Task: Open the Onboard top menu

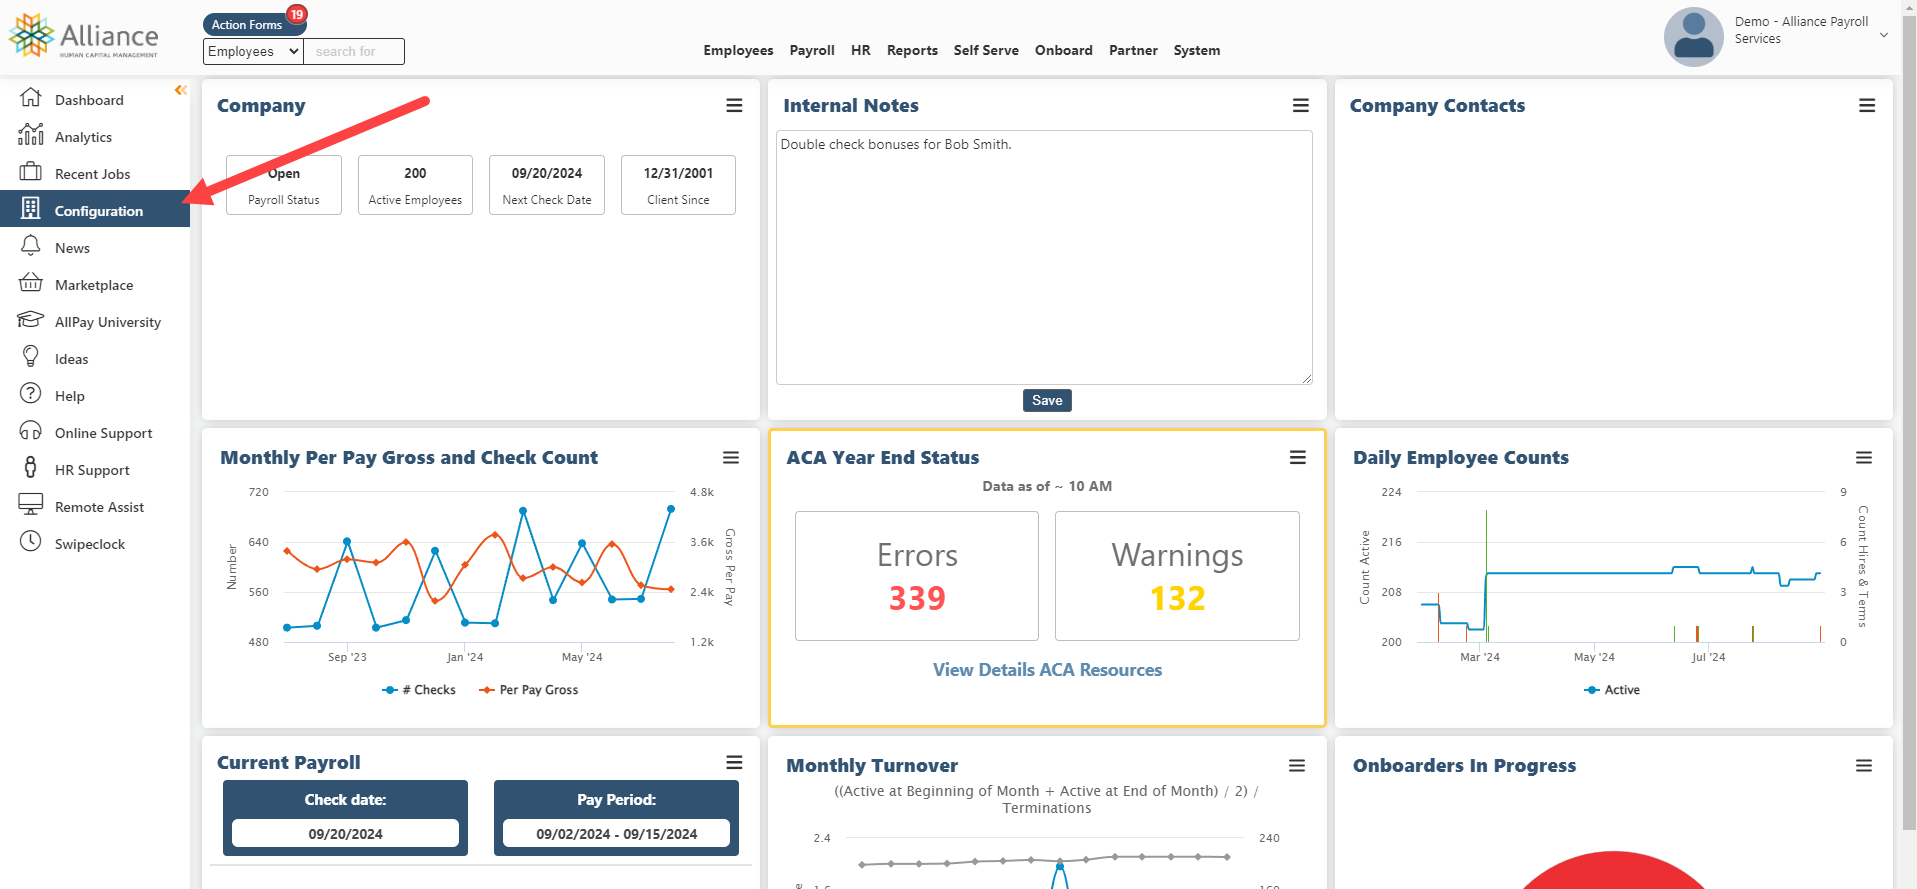Action: 1064,50
